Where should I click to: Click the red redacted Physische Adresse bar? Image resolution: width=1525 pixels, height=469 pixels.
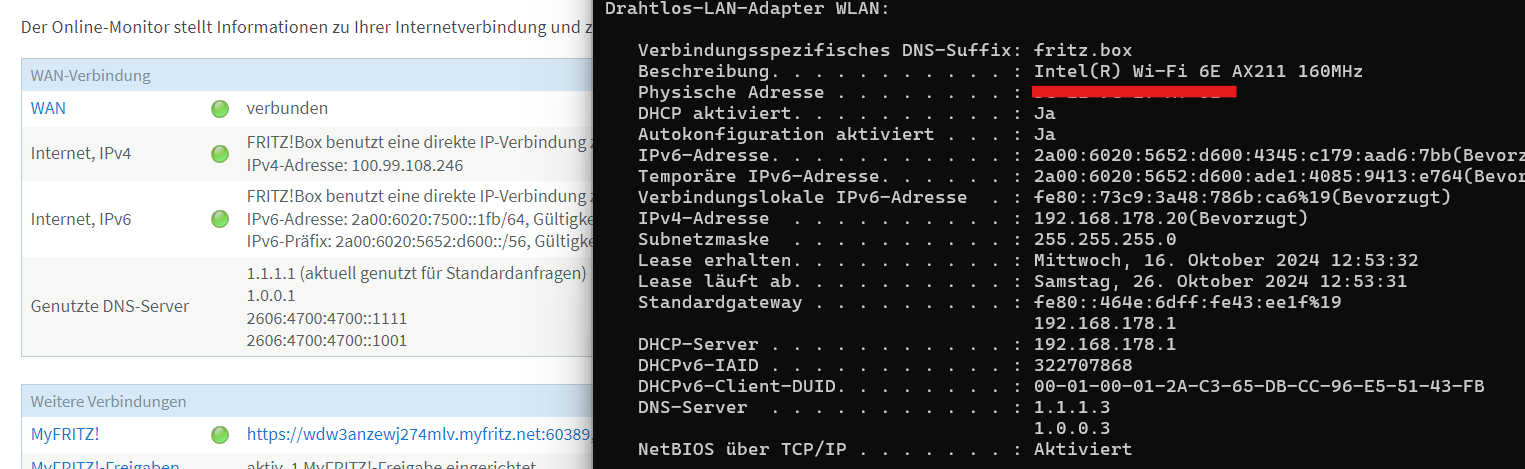(1134, 92)
